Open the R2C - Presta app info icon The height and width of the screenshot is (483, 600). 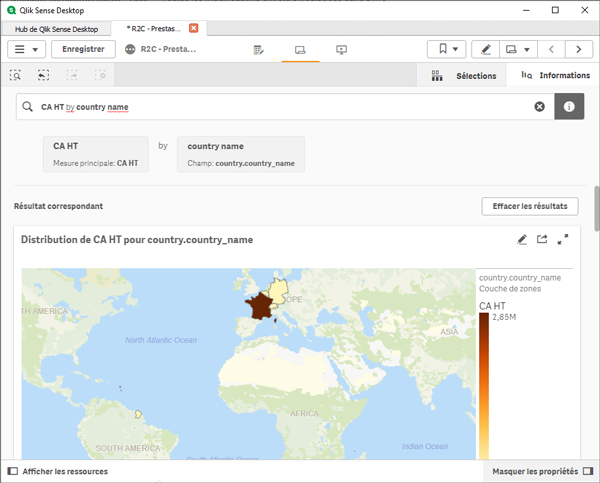coord(130,49)
